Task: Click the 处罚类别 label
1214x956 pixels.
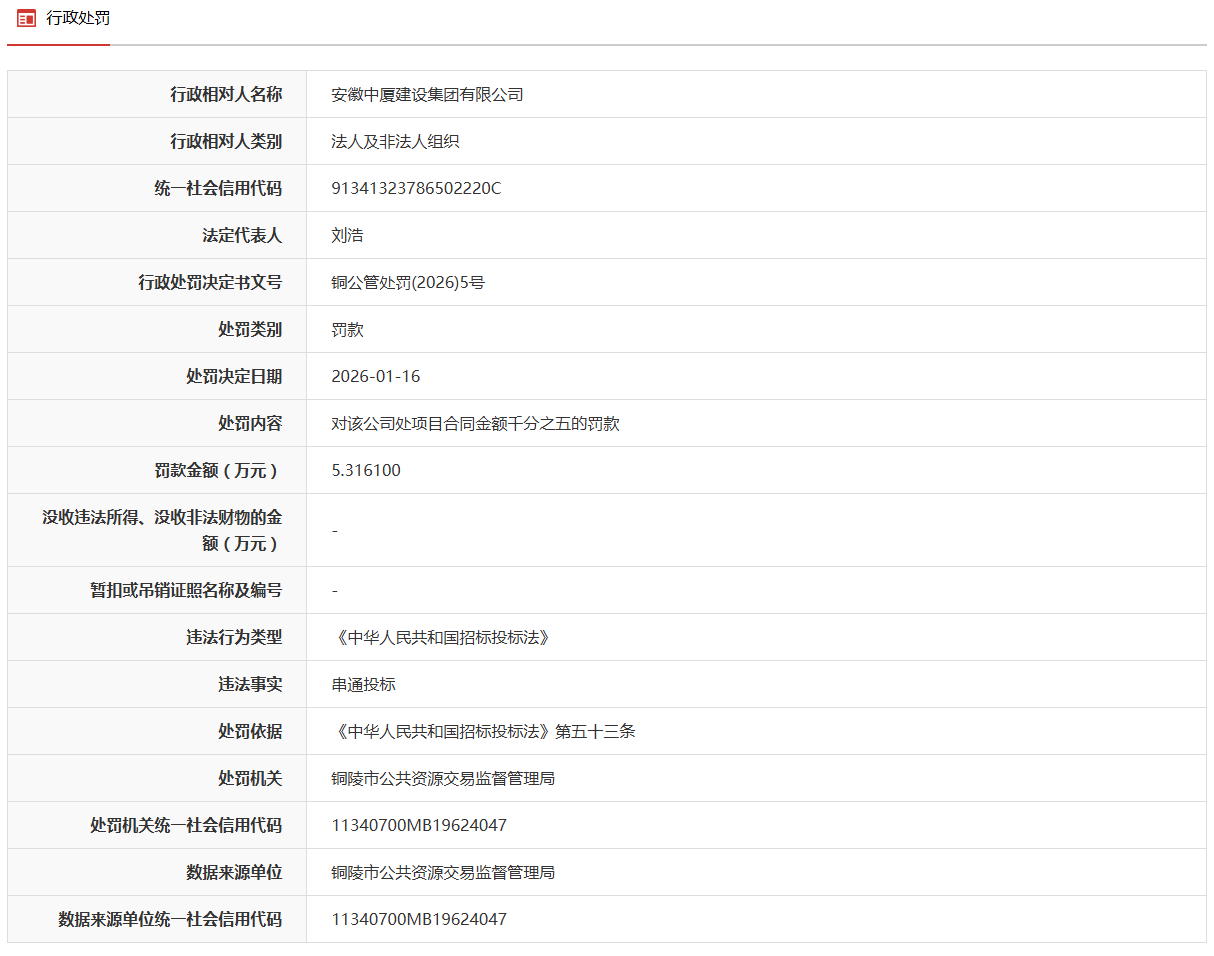Action: point(250,329)
